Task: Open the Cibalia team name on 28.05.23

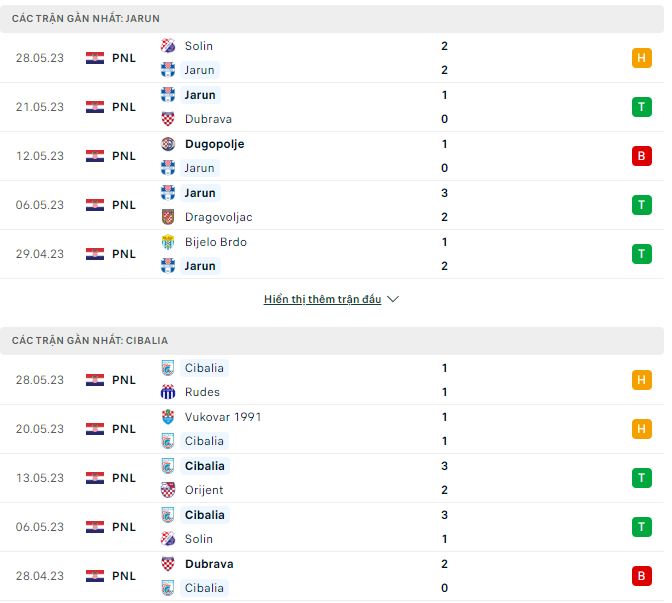Action: pyautogui.click(x=204, y=368)
